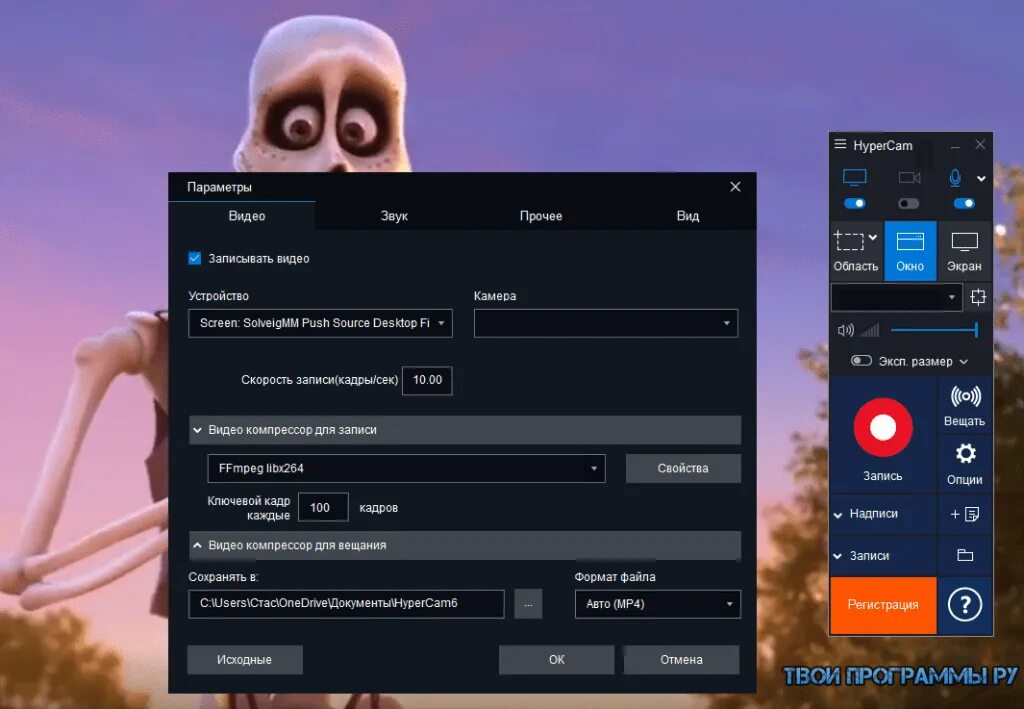Viewport: 1024px width, 709px height.
Task: Click the orange Регистрация button
Action: pos(883,605)
